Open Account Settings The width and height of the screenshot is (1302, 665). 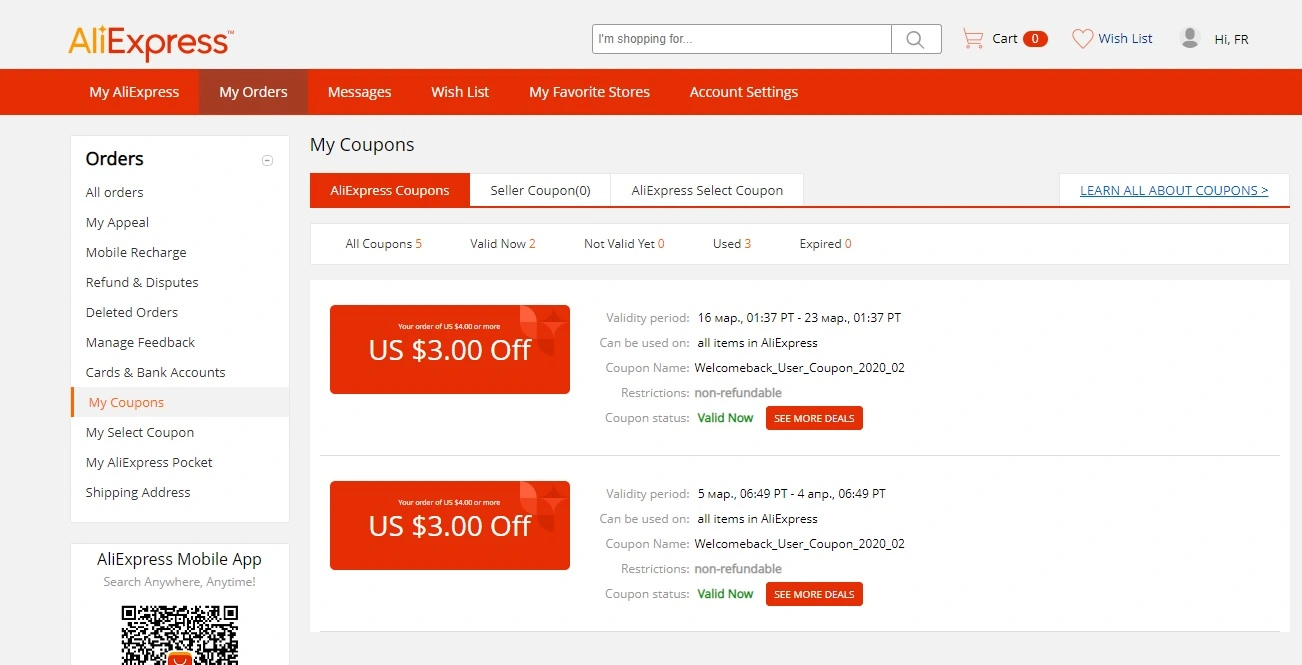pos(744,92)
